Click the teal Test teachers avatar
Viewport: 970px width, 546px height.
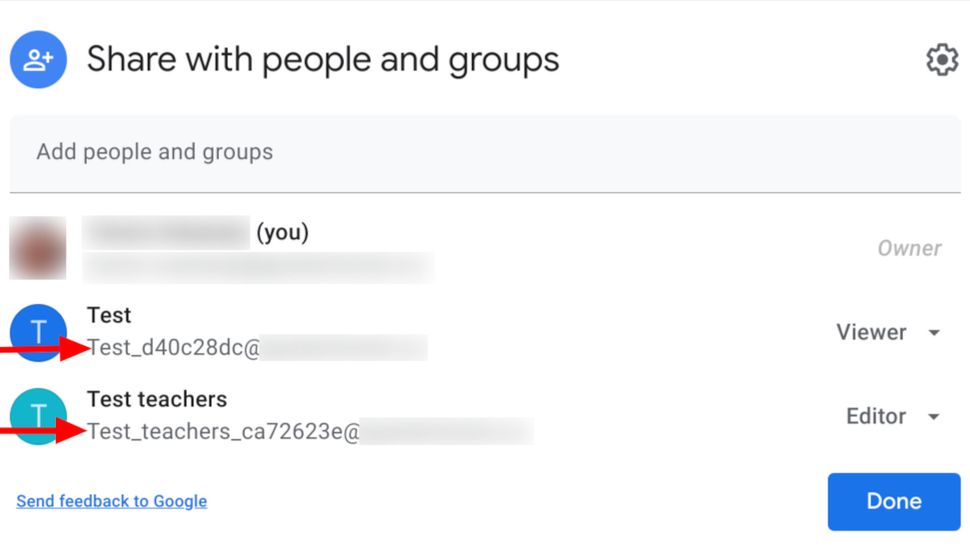pyautogui.click(x=38, y=415)
